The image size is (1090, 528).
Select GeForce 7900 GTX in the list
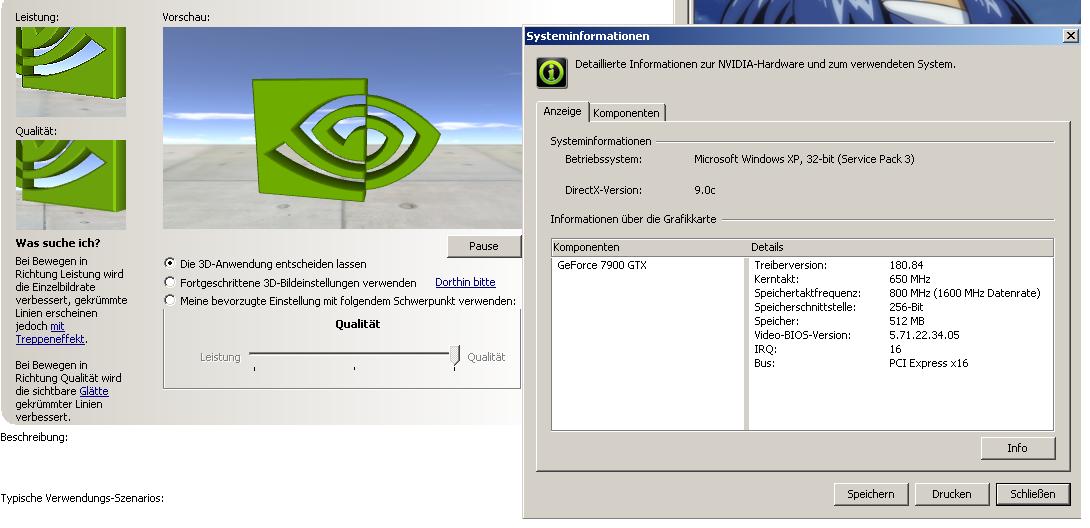point(602,265)
